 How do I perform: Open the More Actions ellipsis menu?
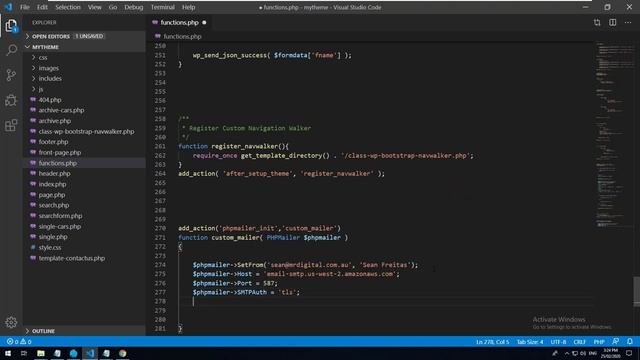tap(628, 22)
